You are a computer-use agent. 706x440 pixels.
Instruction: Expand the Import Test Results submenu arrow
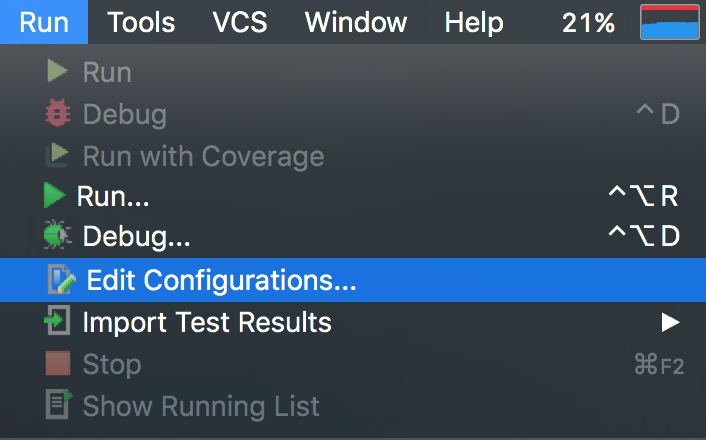click(x=670, y=322)
